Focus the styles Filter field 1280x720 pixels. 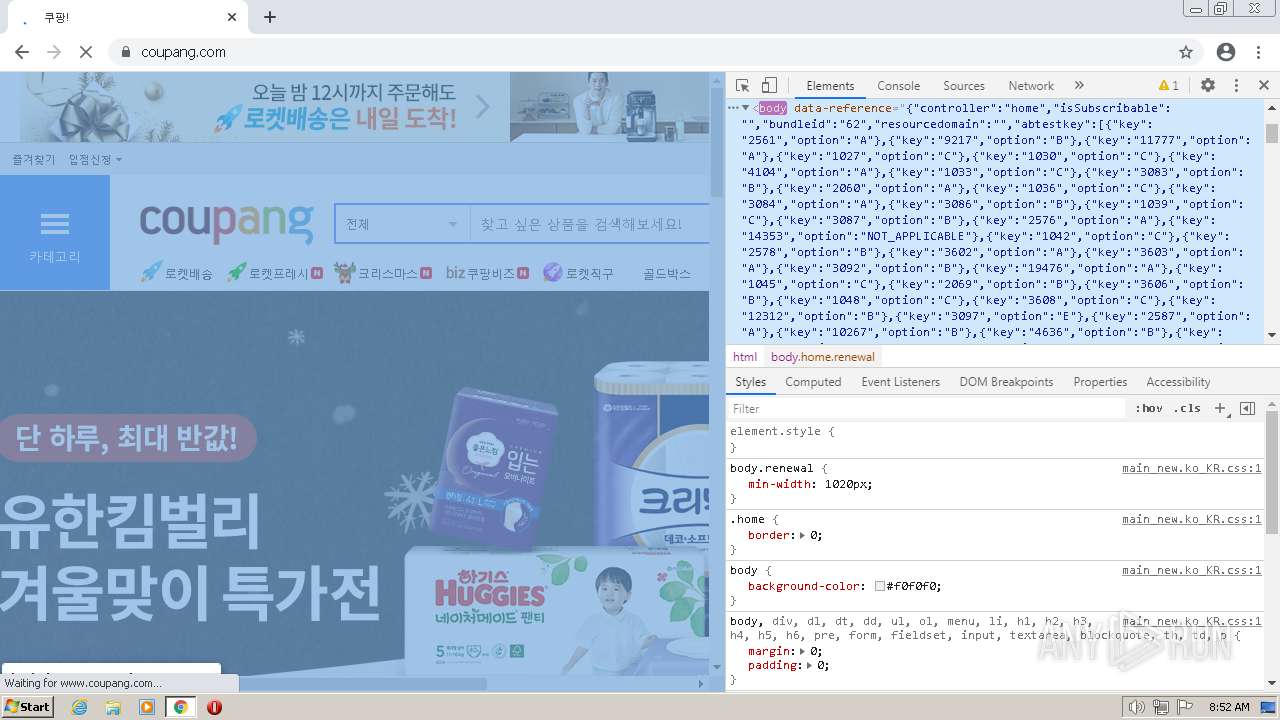(x=926, y=409)
